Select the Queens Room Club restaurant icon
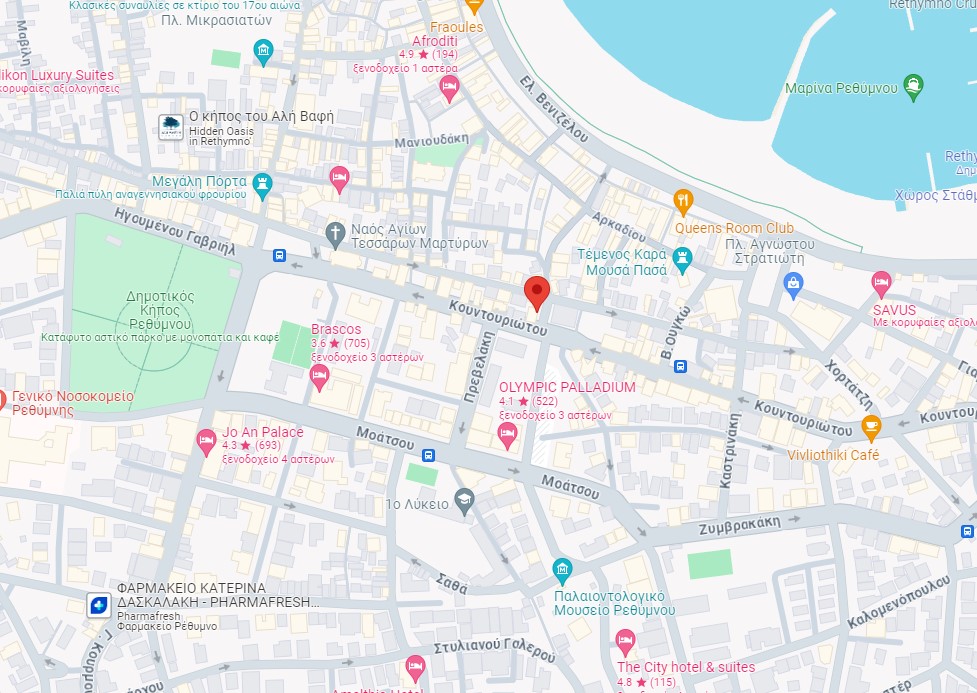 pos(684,202)
